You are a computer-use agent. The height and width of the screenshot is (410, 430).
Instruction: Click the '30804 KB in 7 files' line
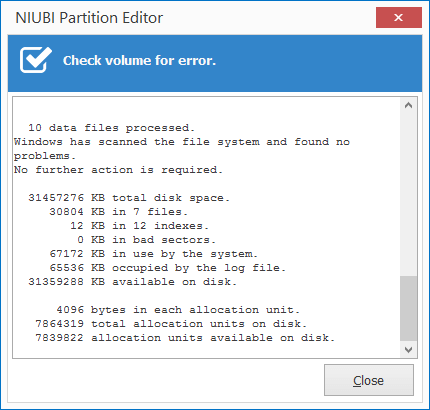pyautogui.click(x=118, y=212)
